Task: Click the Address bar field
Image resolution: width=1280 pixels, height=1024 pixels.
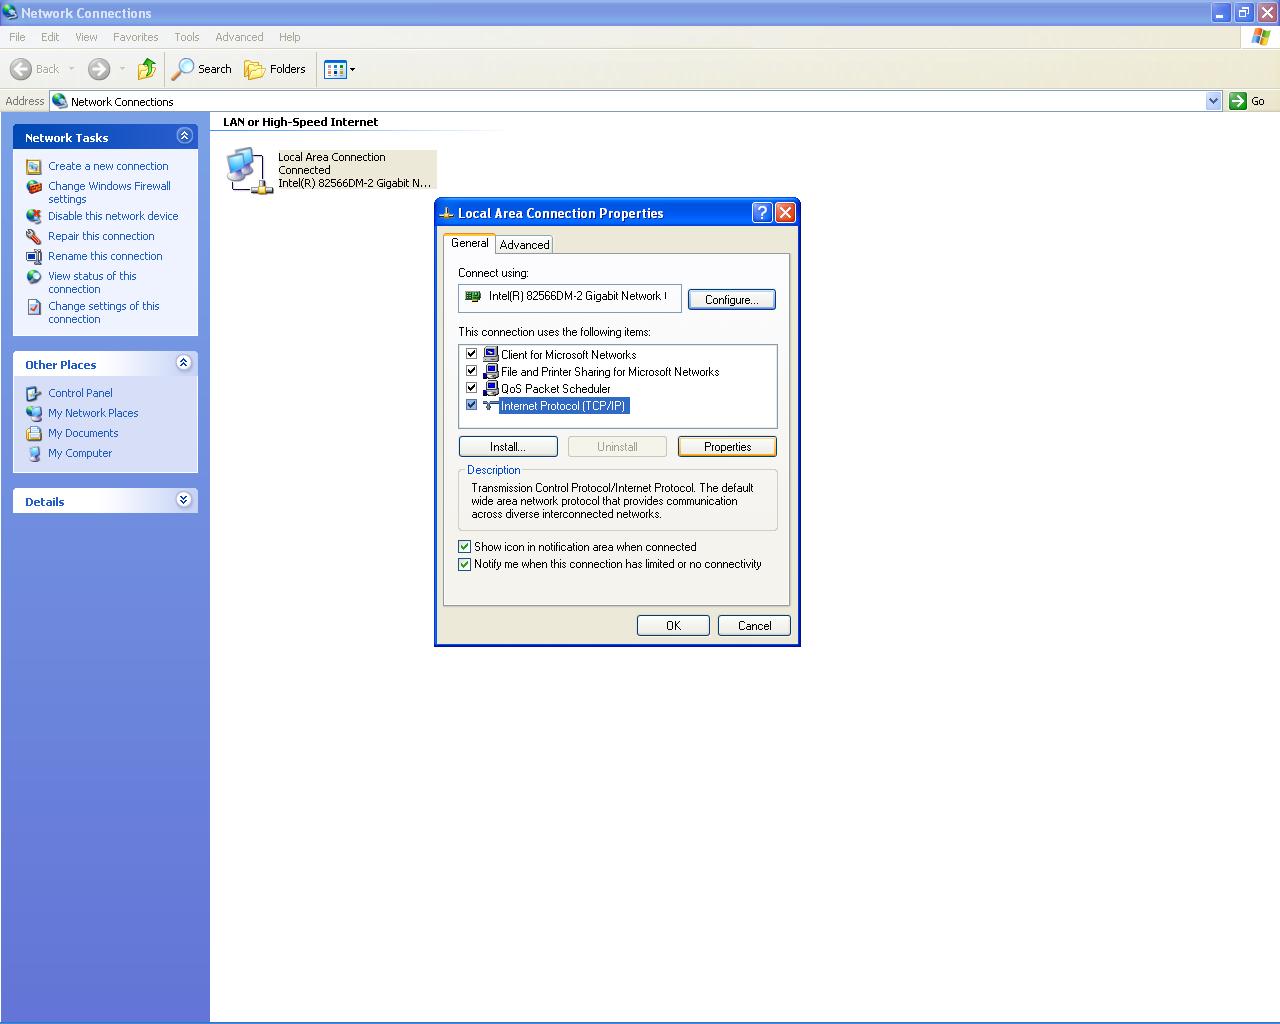Action: [x=636, y=101]
